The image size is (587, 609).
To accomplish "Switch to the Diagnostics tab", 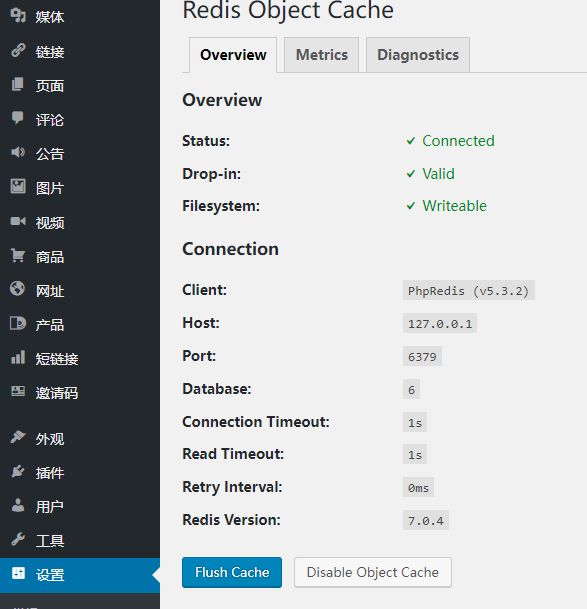I will (418, 55).
